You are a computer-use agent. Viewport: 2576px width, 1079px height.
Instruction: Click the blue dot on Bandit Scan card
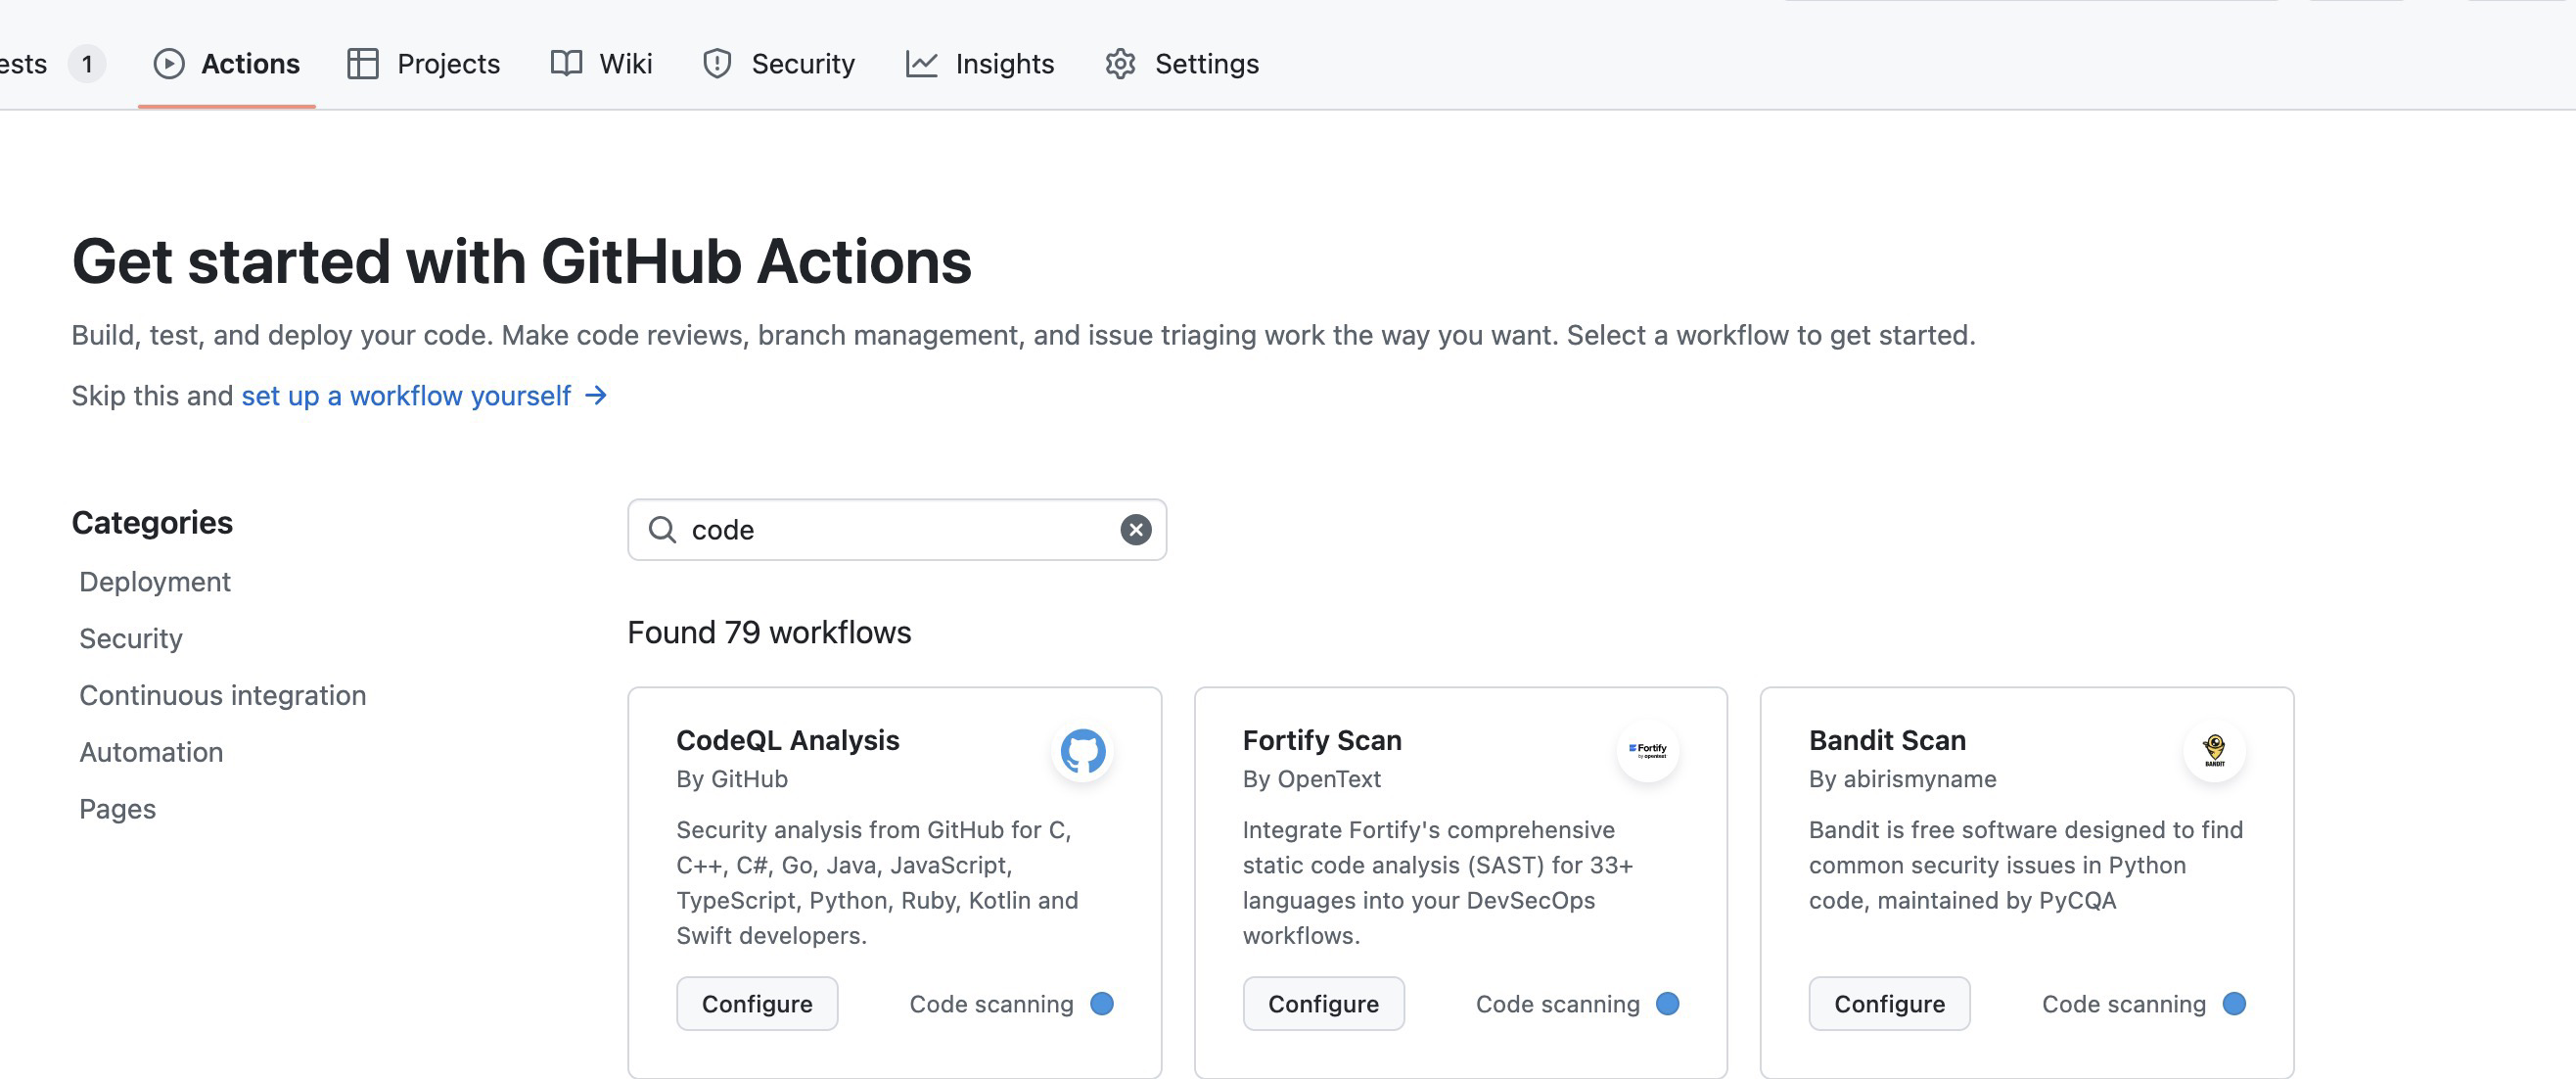[x=2234, y=1003]
